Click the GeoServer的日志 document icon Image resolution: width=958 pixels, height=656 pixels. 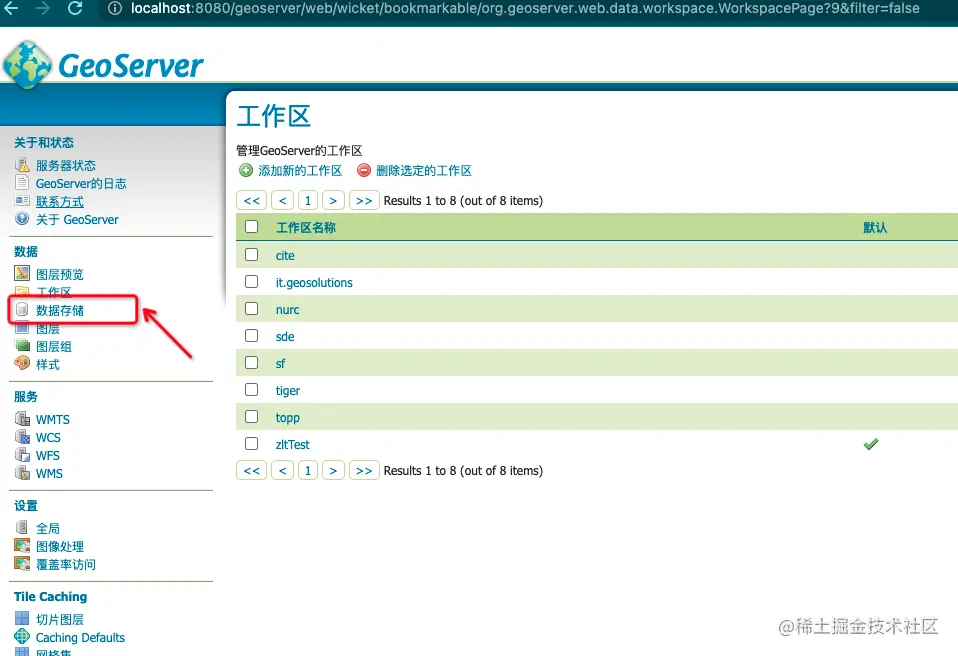22,183
